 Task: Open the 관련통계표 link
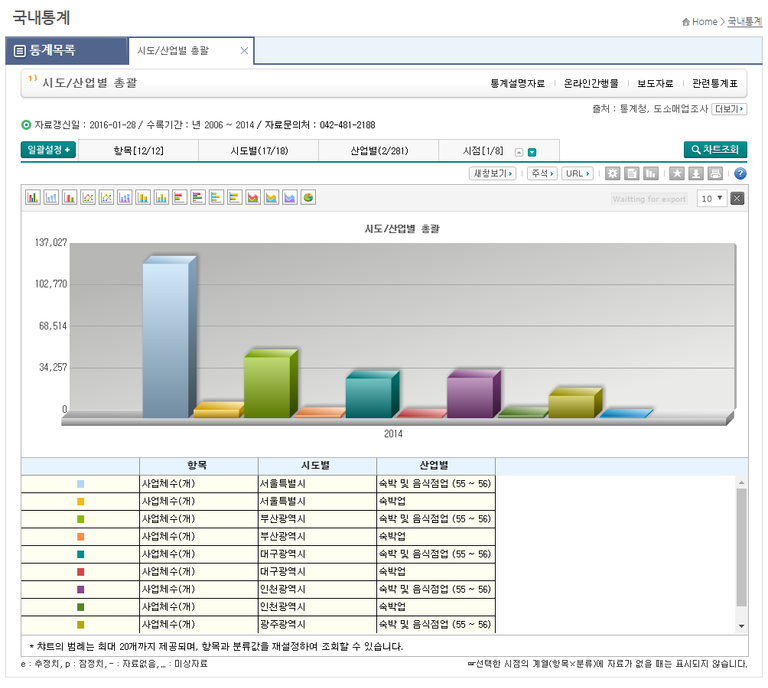tap(715, 83)
